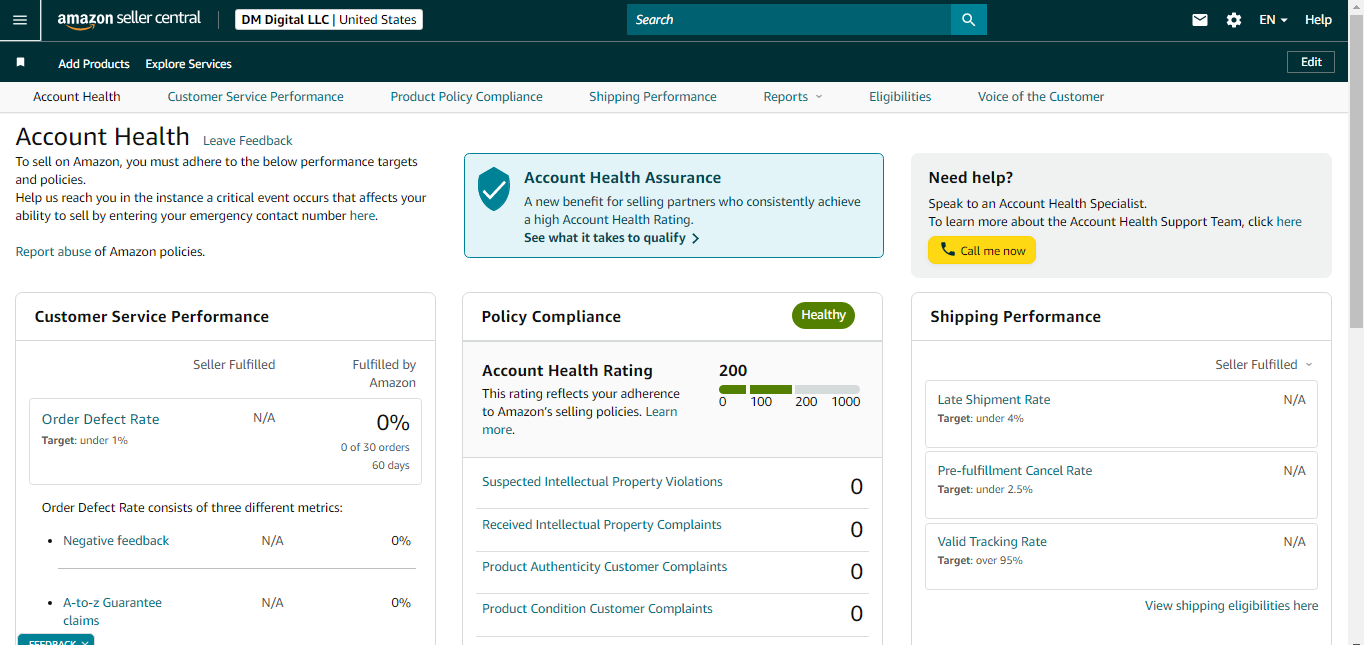The image size is (1364, 645).
Task: Click into the Search input field
Action: [x=789, y=20]
